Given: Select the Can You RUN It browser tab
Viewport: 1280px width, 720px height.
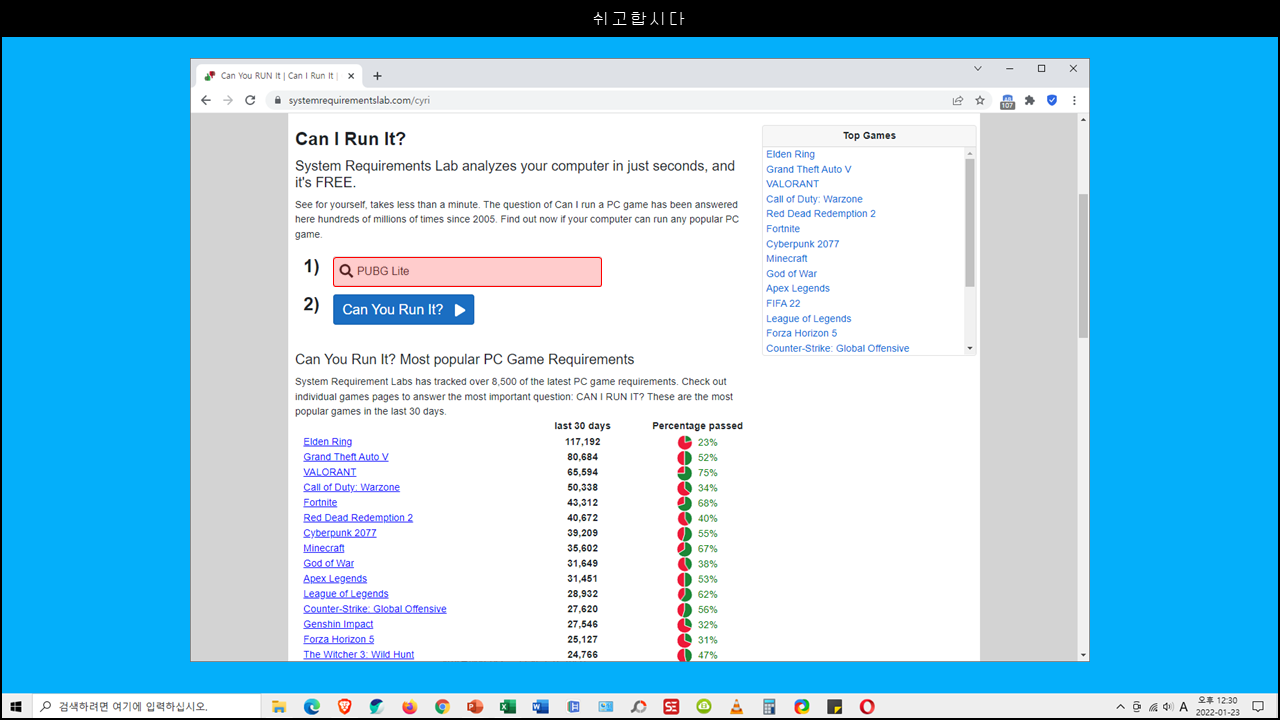Looking at the screenshot, I should tap(277, 75).
